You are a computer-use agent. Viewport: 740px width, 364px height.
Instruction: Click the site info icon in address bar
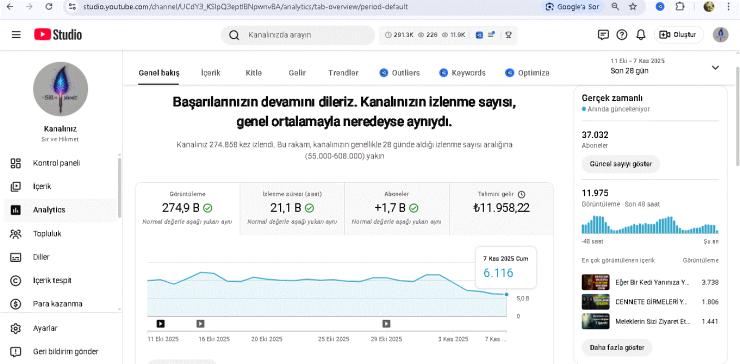[72, 7]
